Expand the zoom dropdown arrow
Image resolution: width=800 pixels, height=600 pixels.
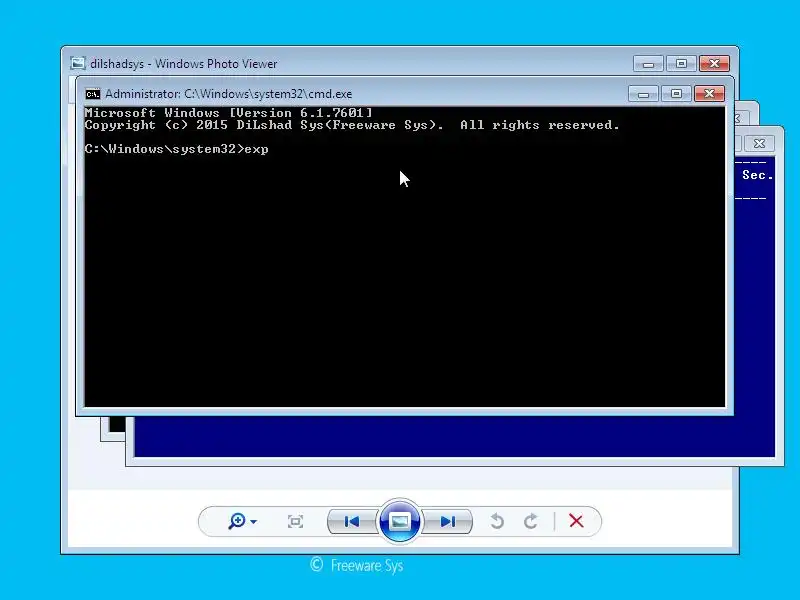tap(254, 522)
